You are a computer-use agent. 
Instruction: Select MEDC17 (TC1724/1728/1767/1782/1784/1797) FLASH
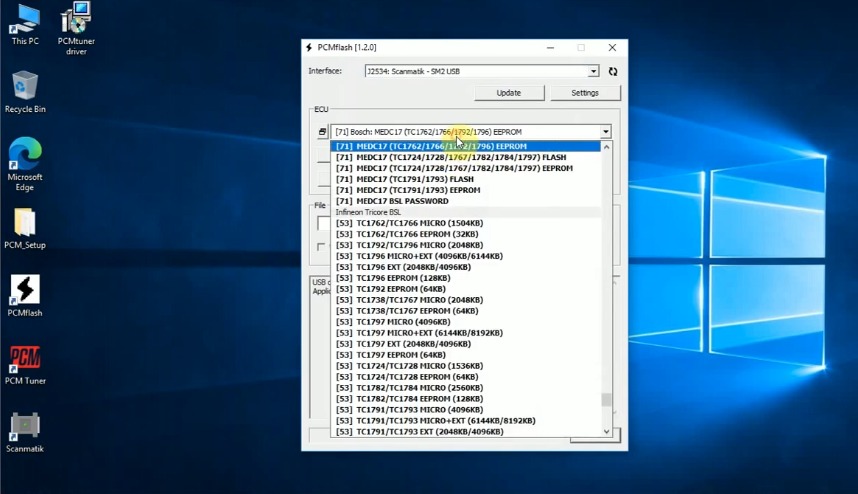tap(465, 157)
